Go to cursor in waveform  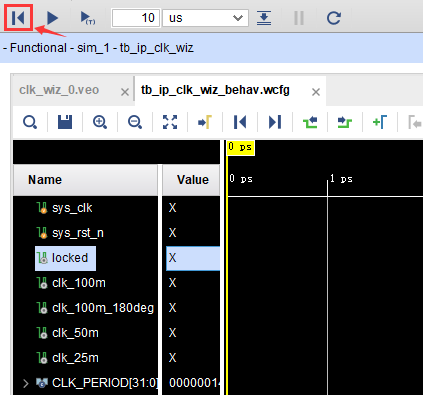click(x=205, y=122)
